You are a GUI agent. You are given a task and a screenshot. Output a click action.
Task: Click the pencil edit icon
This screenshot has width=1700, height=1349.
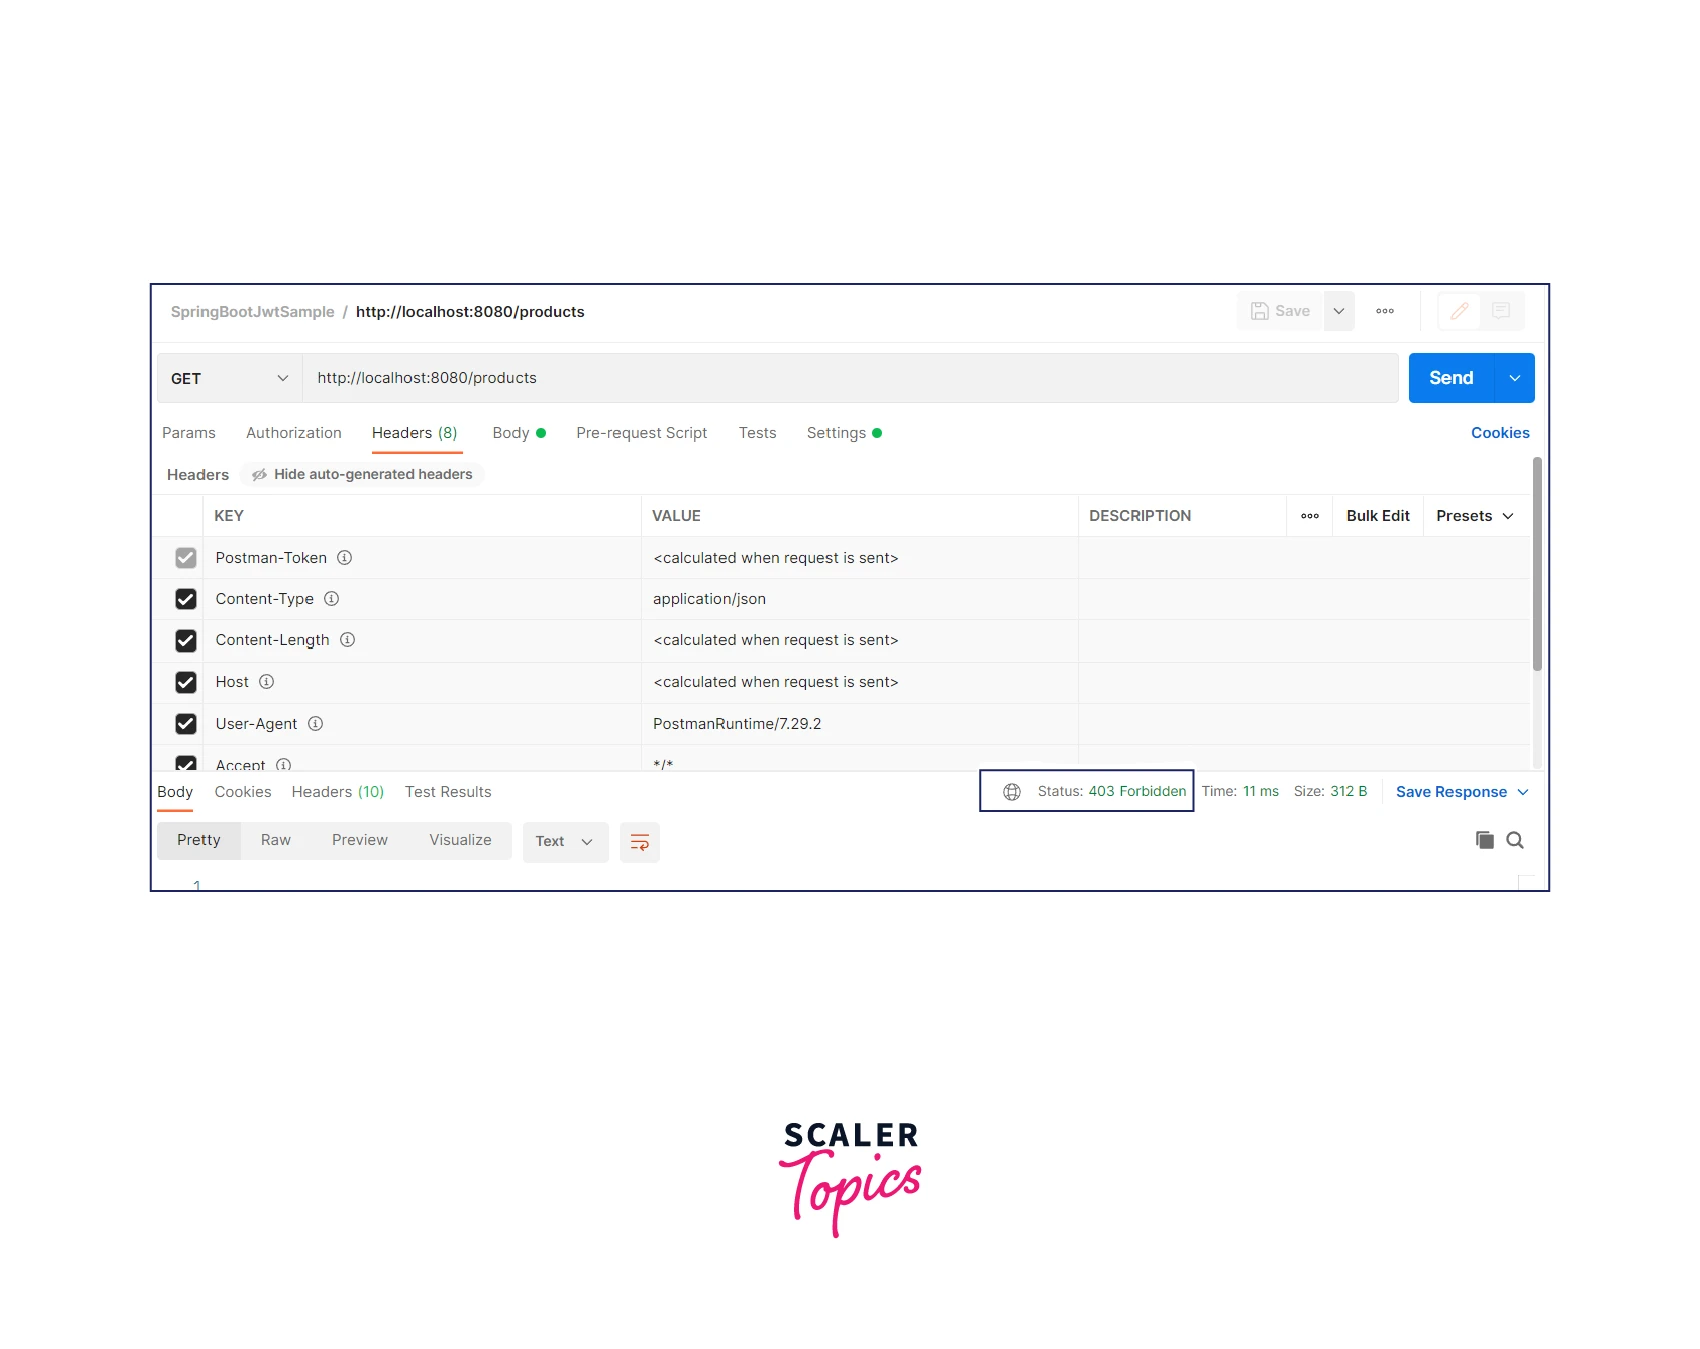pyautogui.click(x=1460, y=311)
